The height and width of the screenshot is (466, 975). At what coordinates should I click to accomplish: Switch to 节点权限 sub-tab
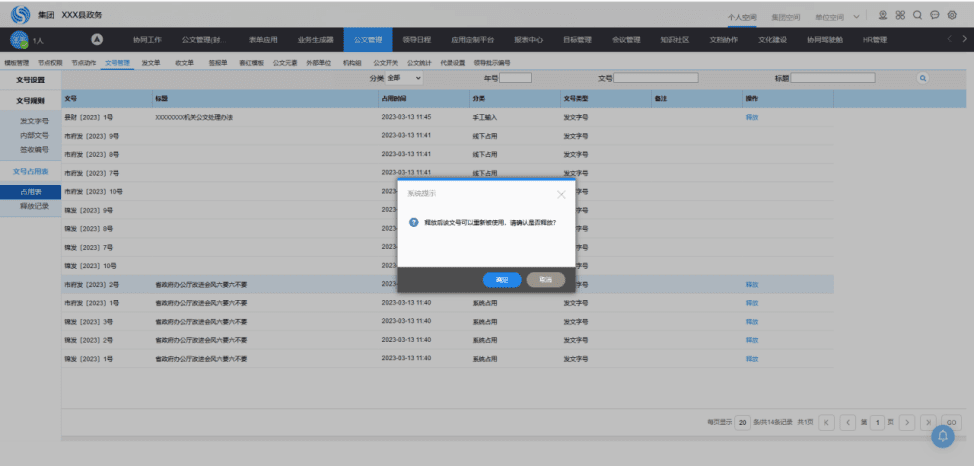pos(50,63)
